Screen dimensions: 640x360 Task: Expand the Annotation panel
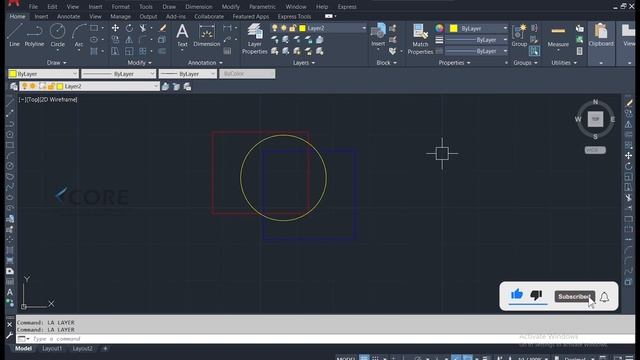pyautogui.click(x=205, y=63)
